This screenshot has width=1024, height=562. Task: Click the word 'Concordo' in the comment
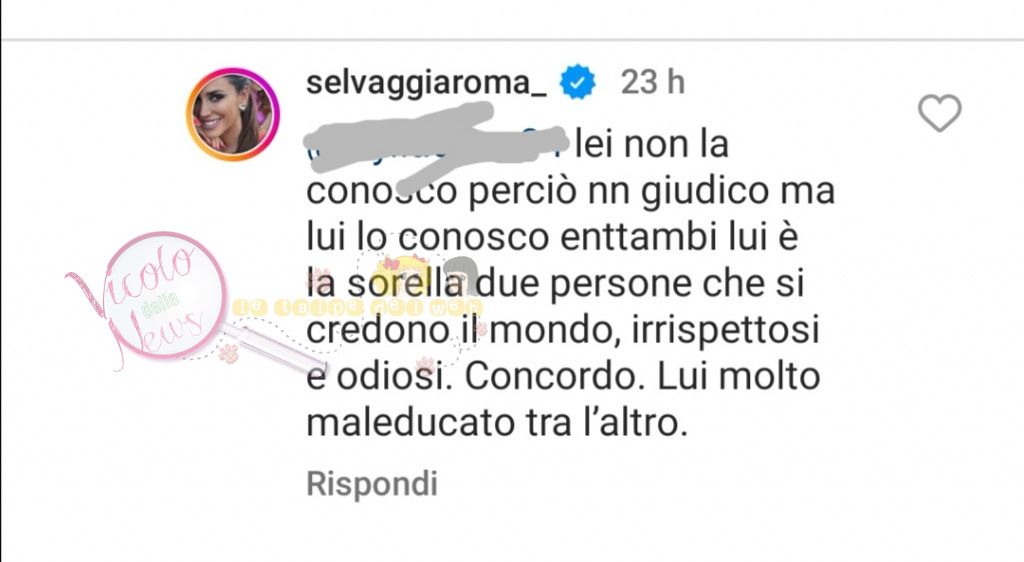(554, 377)
